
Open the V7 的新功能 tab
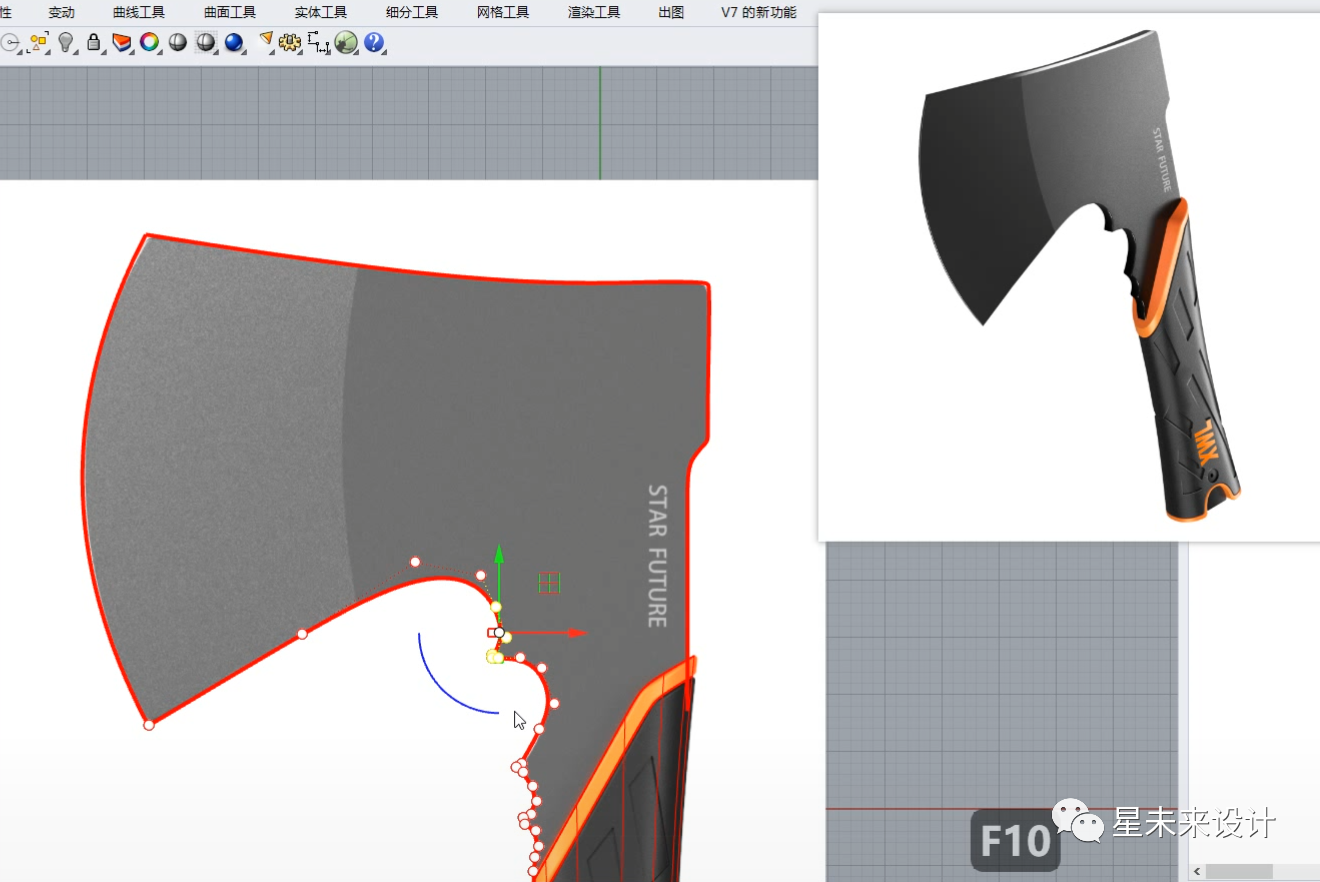(759, 12)
